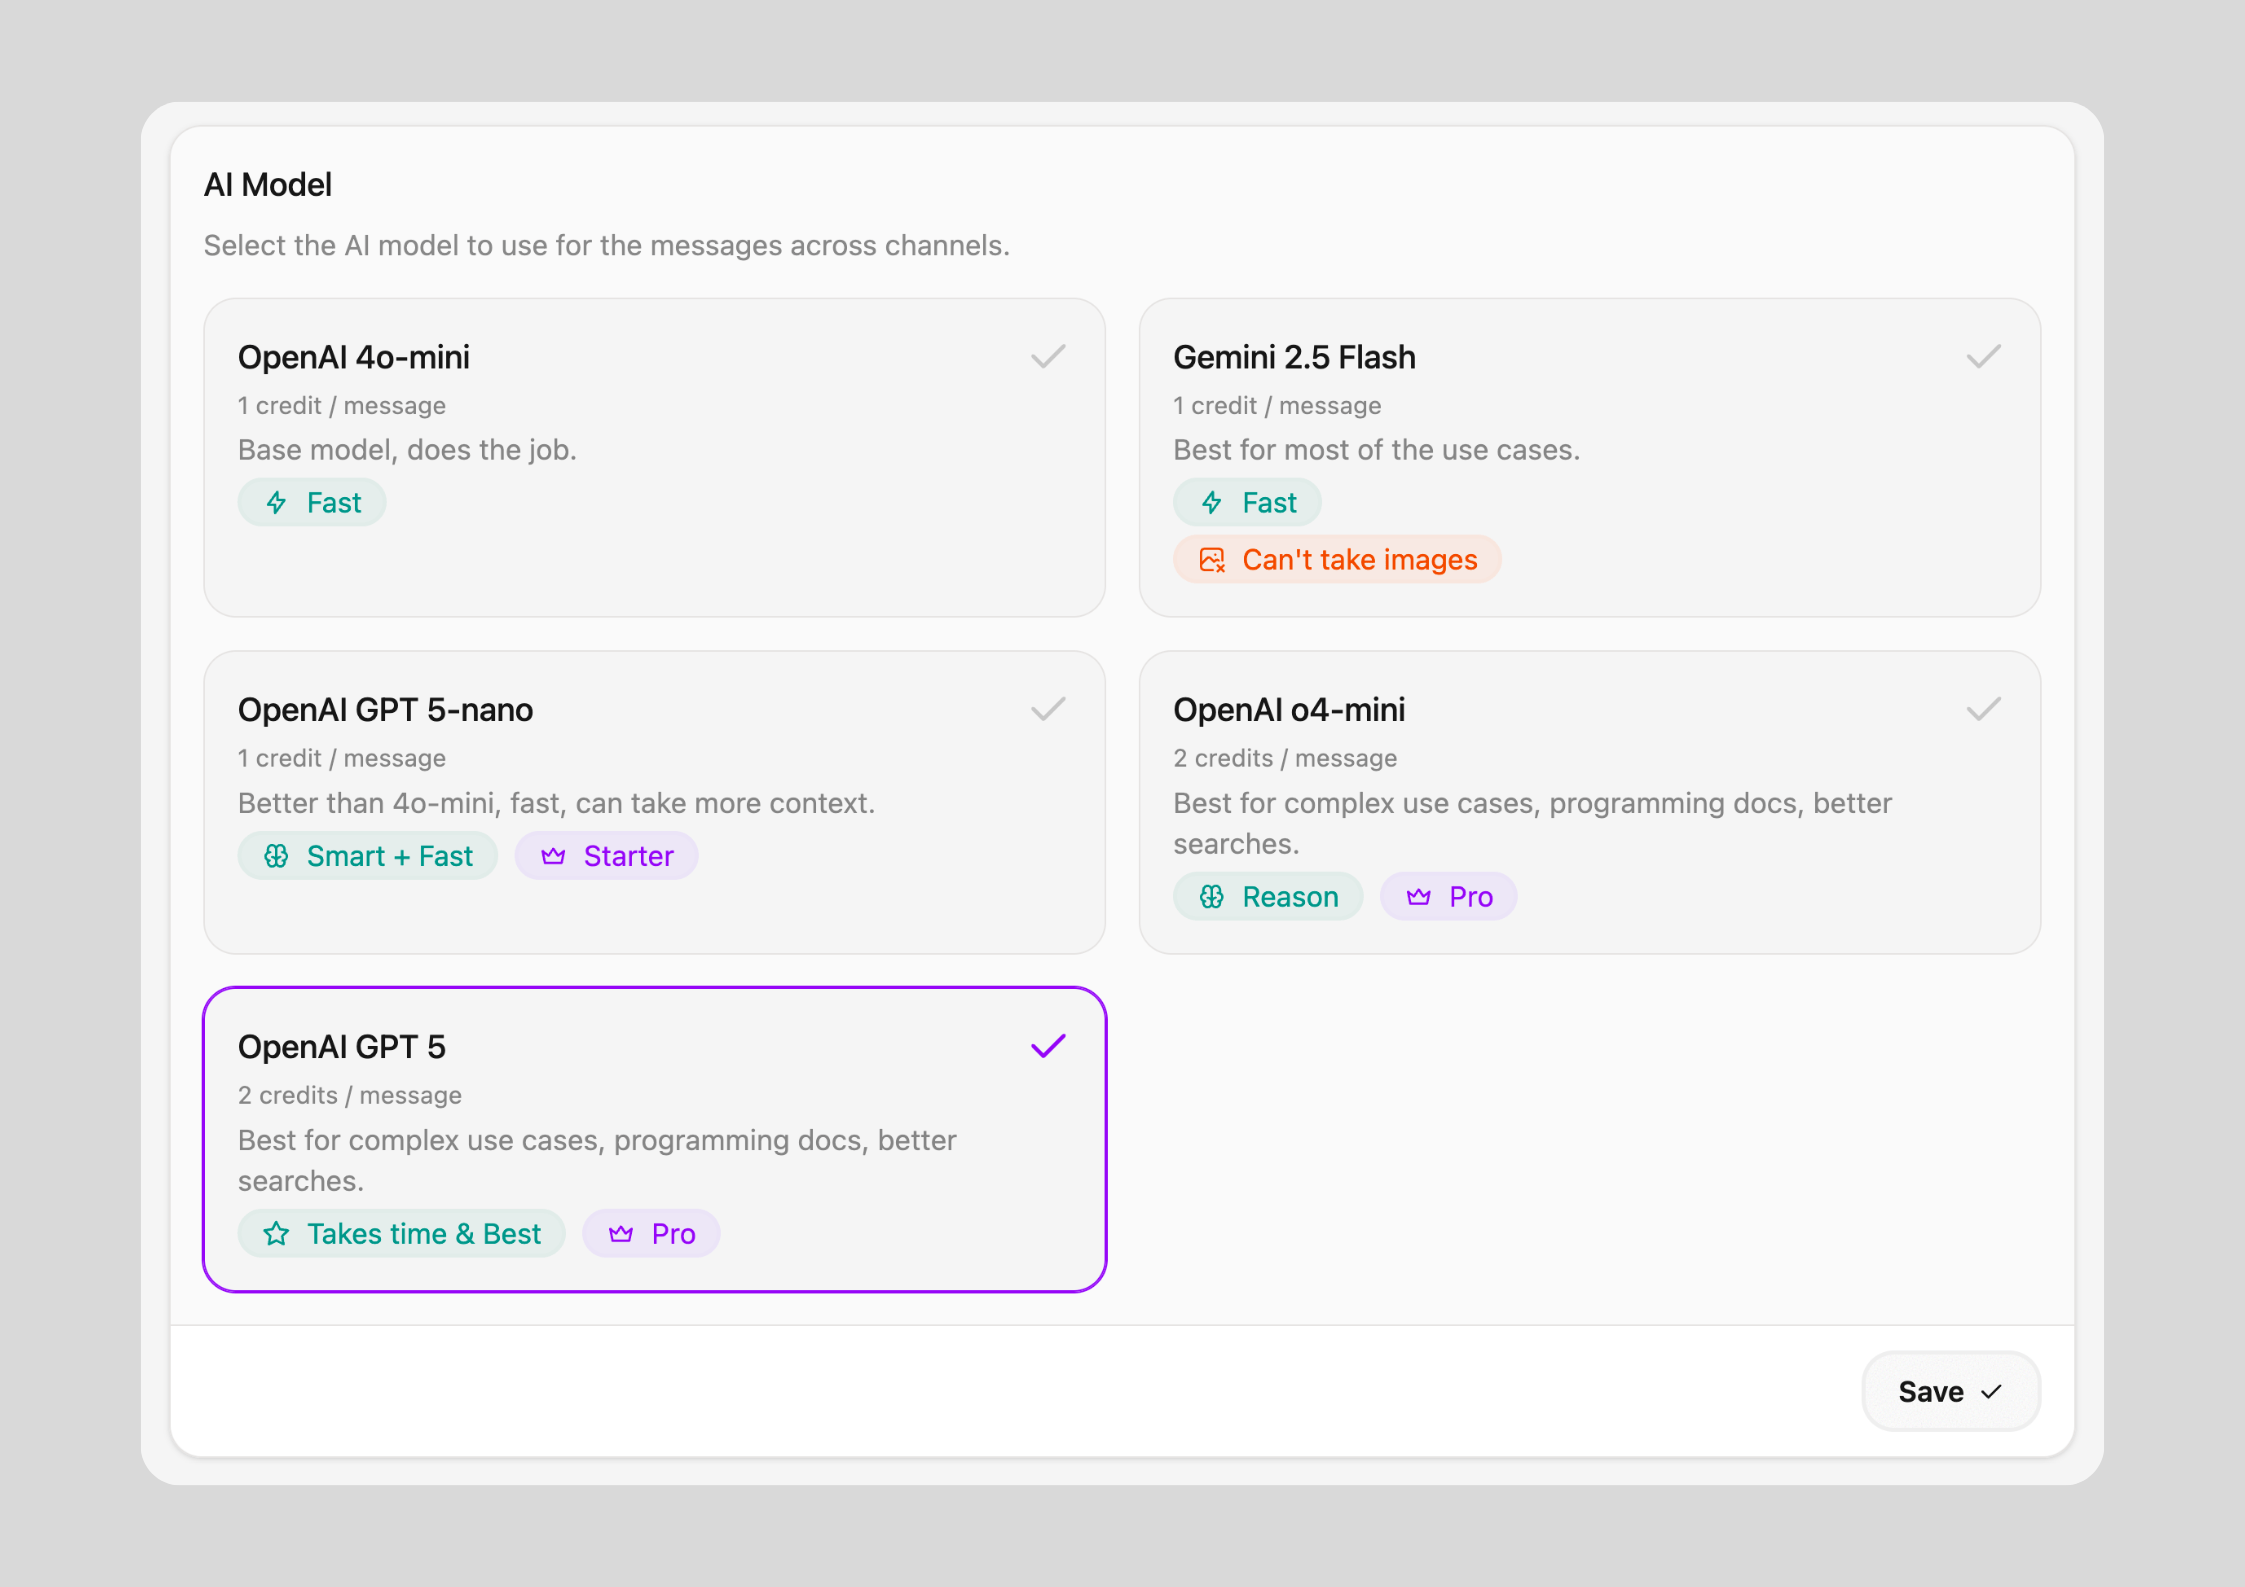This screenshot has width=2245, height=1587.
Task: Click lightning bolt icon on OpenAI 4o-mini's Fast tag
Action: 277,503
